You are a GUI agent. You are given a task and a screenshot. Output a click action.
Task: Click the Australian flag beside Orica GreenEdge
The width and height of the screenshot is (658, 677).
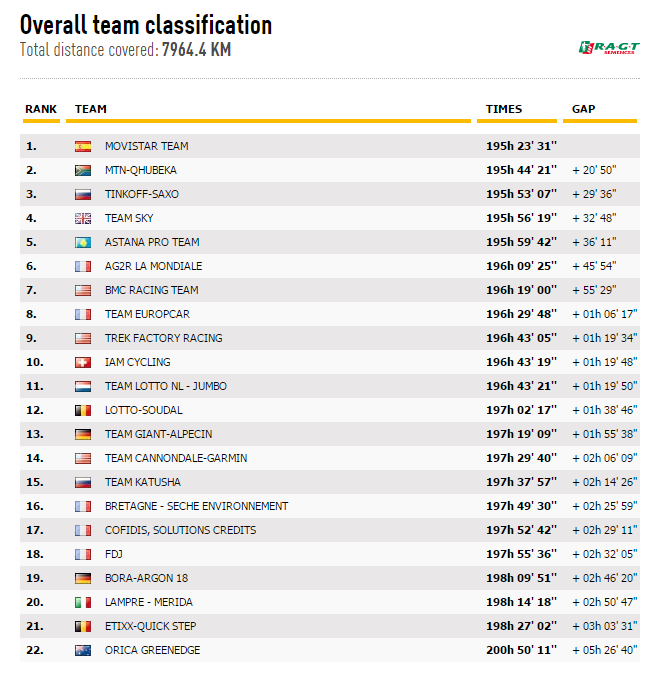tap(83, 650)
